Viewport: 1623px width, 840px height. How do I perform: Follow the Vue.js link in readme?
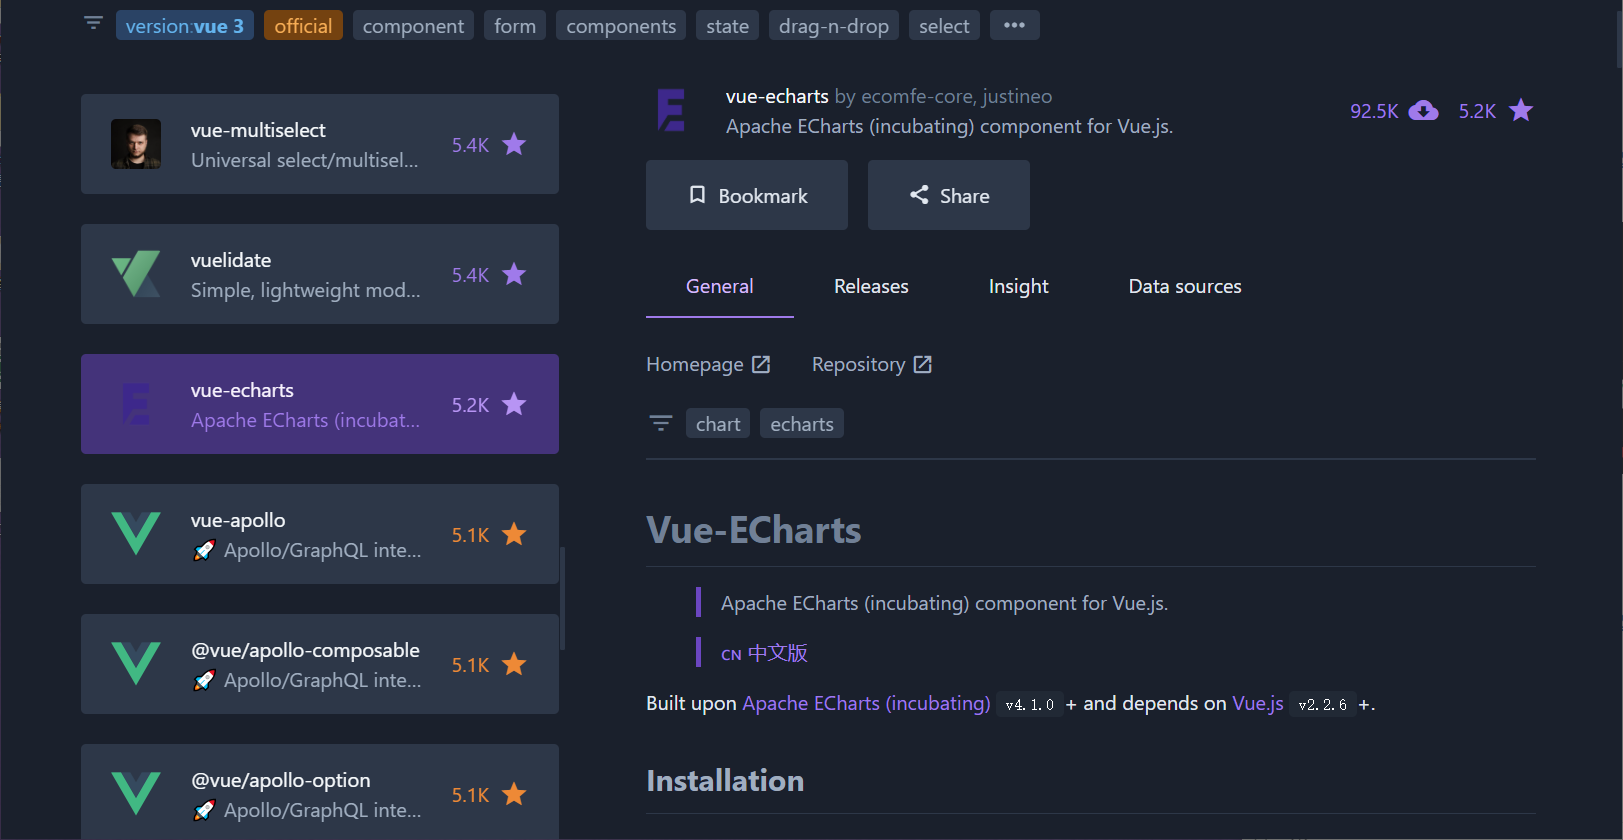coord(1258,703)
